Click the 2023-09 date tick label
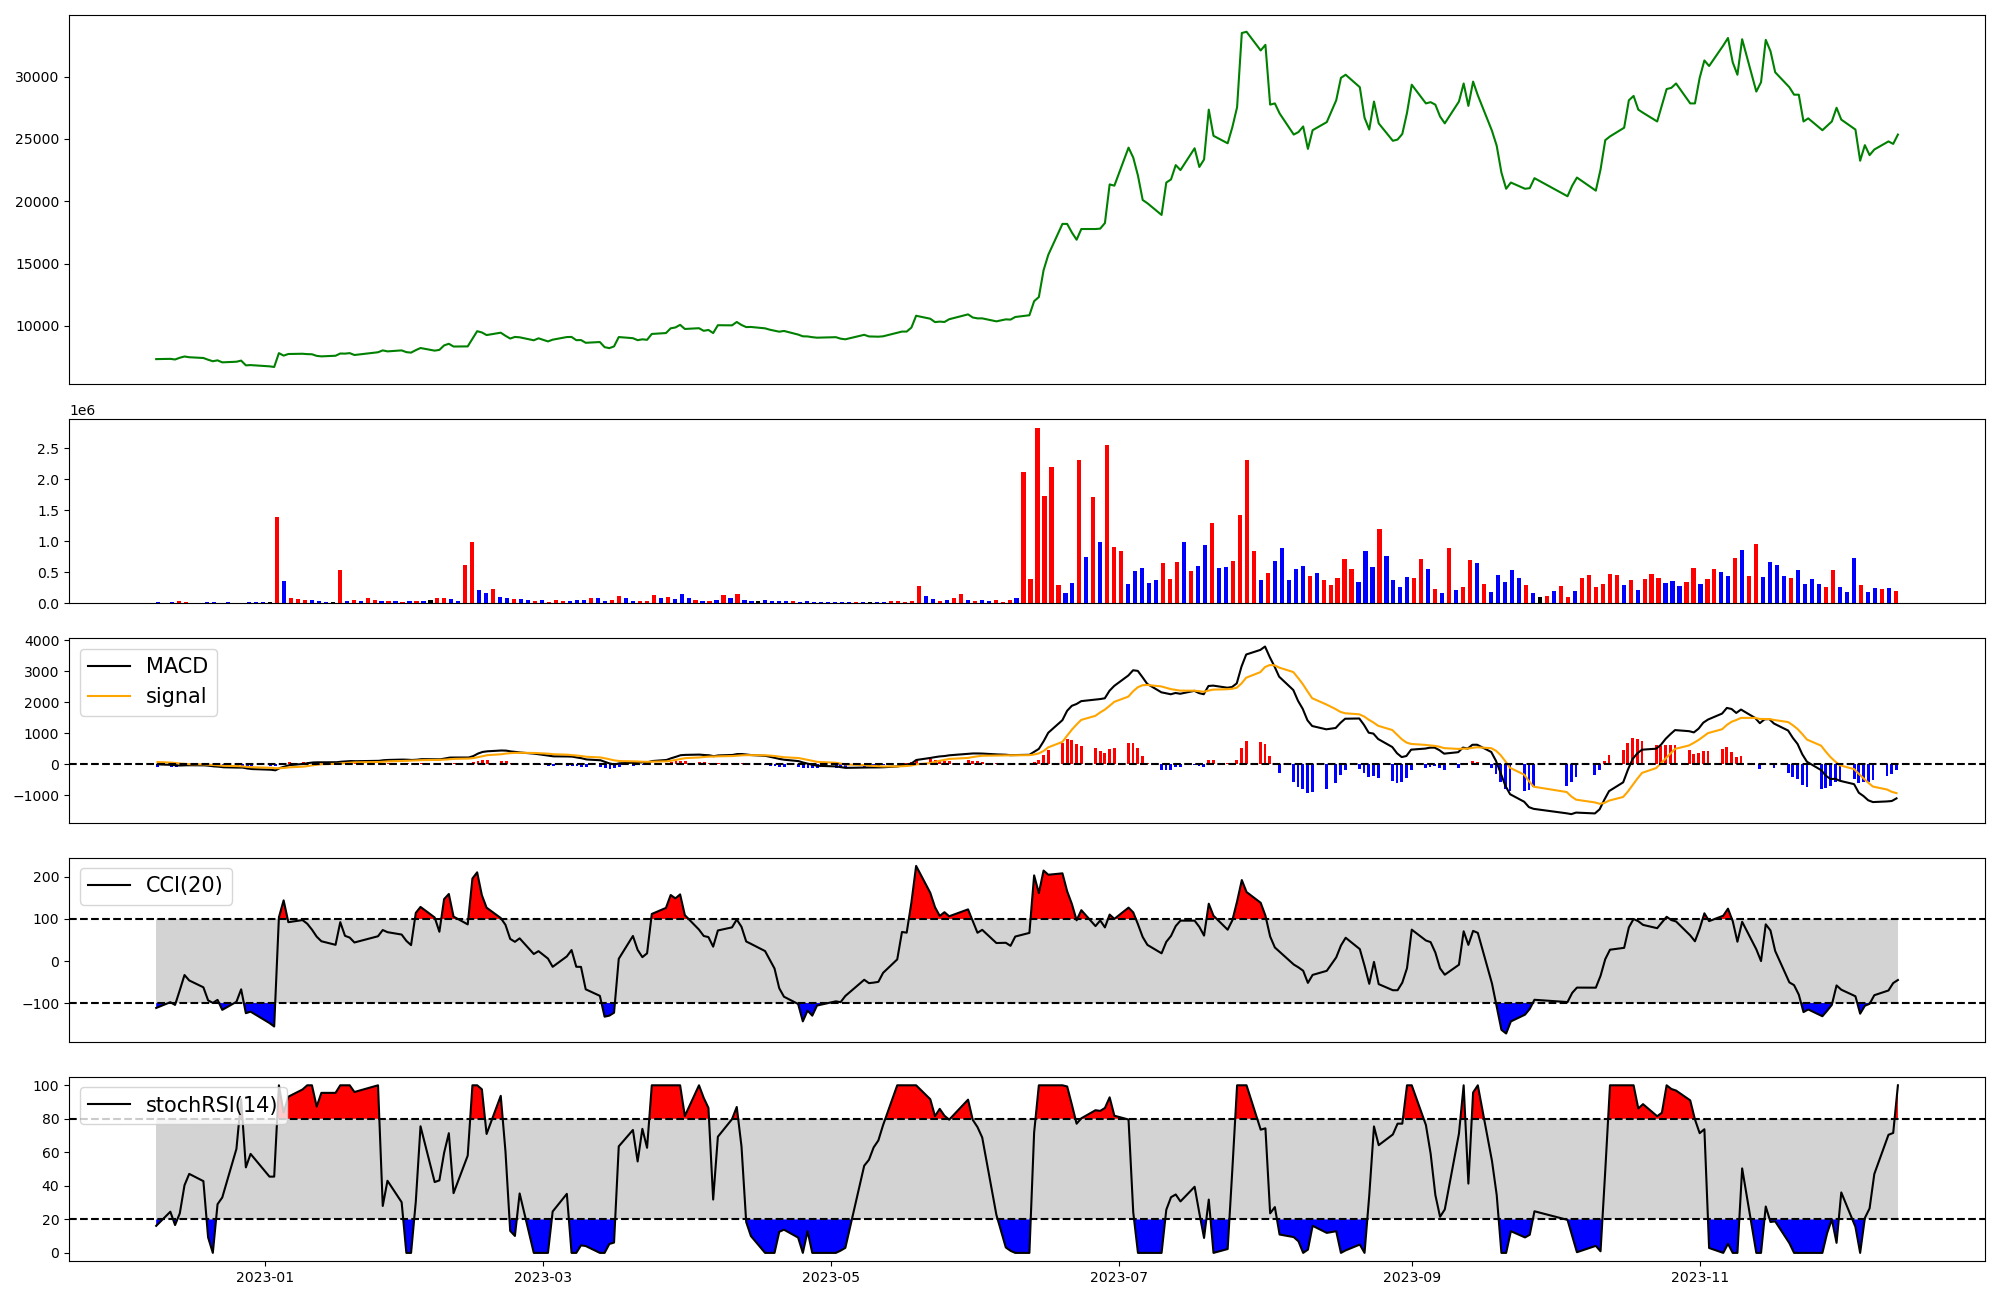Image resolution: width=2000 pixels, height=1300 pixels. pos(1412,1277)
